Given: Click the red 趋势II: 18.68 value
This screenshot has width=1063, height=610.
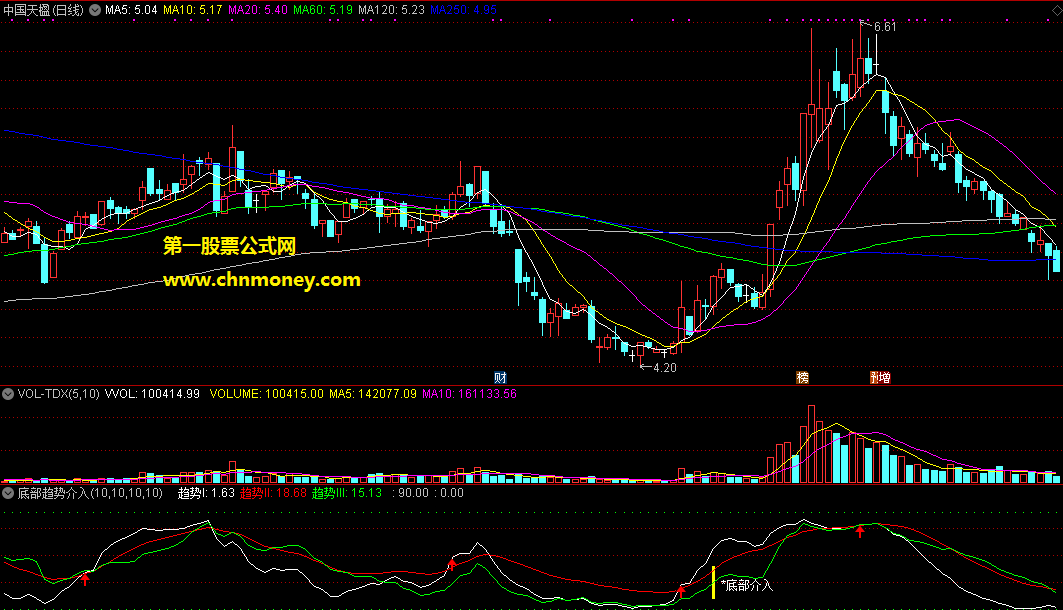Looking at the screenshot, I should coord(273,493).
